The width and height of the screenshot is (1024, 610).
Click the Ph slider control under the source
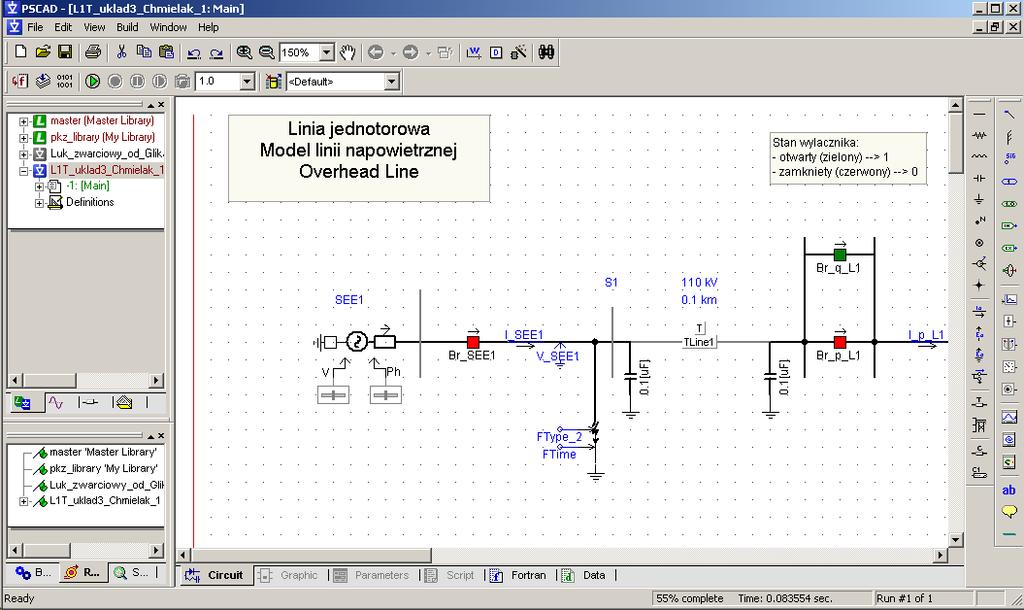[x=385, y=395]
